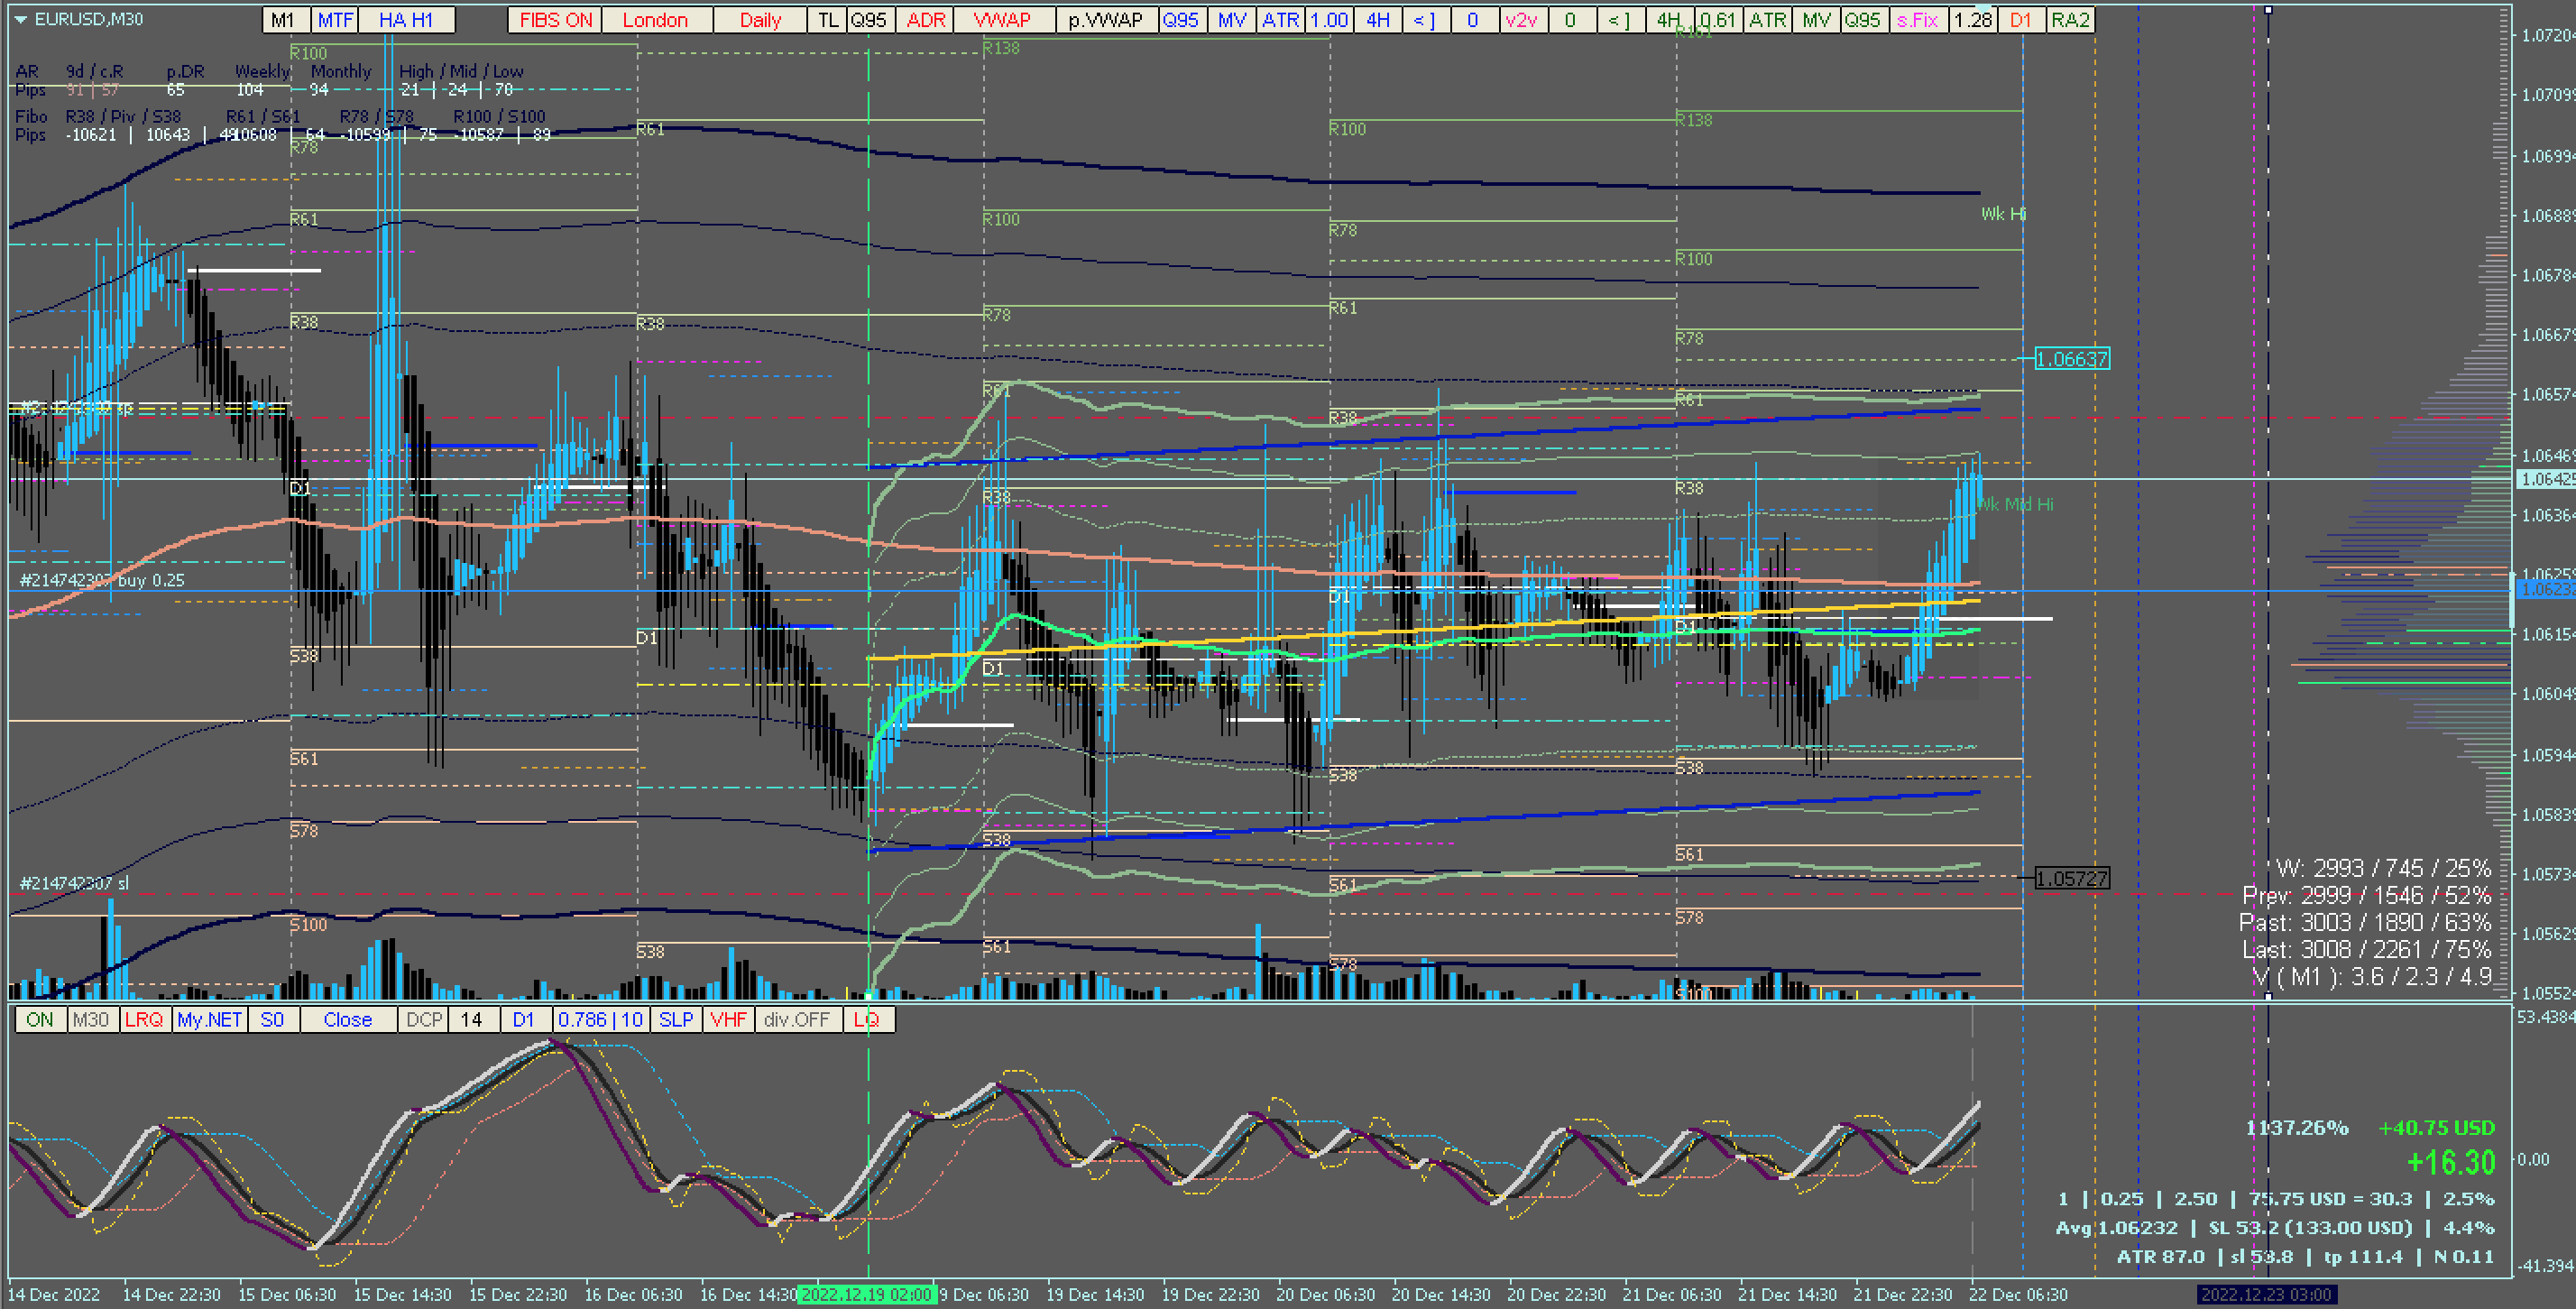
Task: Select the HA H1 button
Action: coord(406,20)
